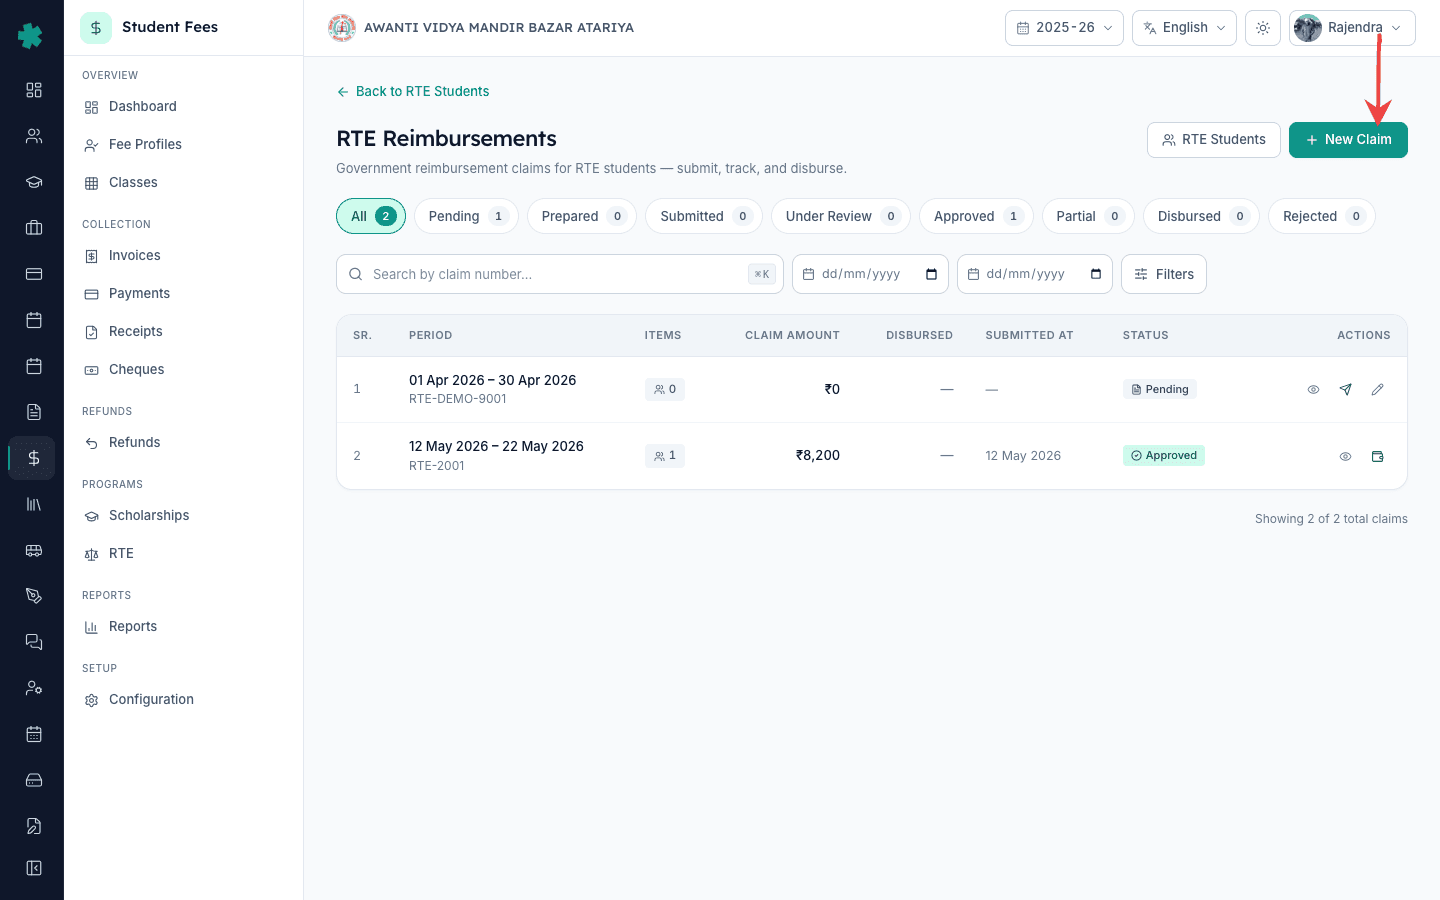The image size is (1440, 900).
Task: Open the RTE Students button
Action: pyautogui.click(x=1214, y=140)
